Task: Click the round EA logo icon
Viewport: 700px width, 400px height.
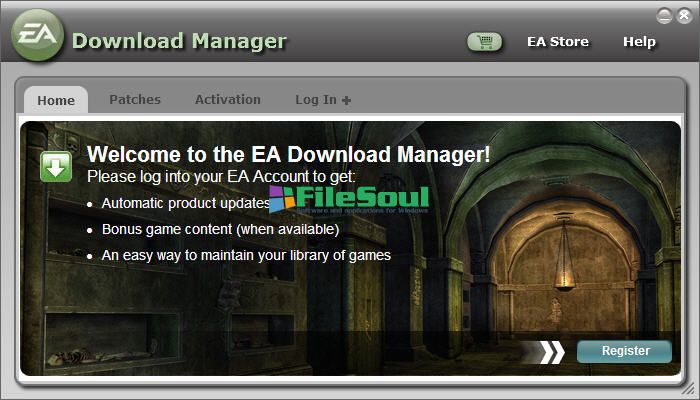Action: coord(38,35)
